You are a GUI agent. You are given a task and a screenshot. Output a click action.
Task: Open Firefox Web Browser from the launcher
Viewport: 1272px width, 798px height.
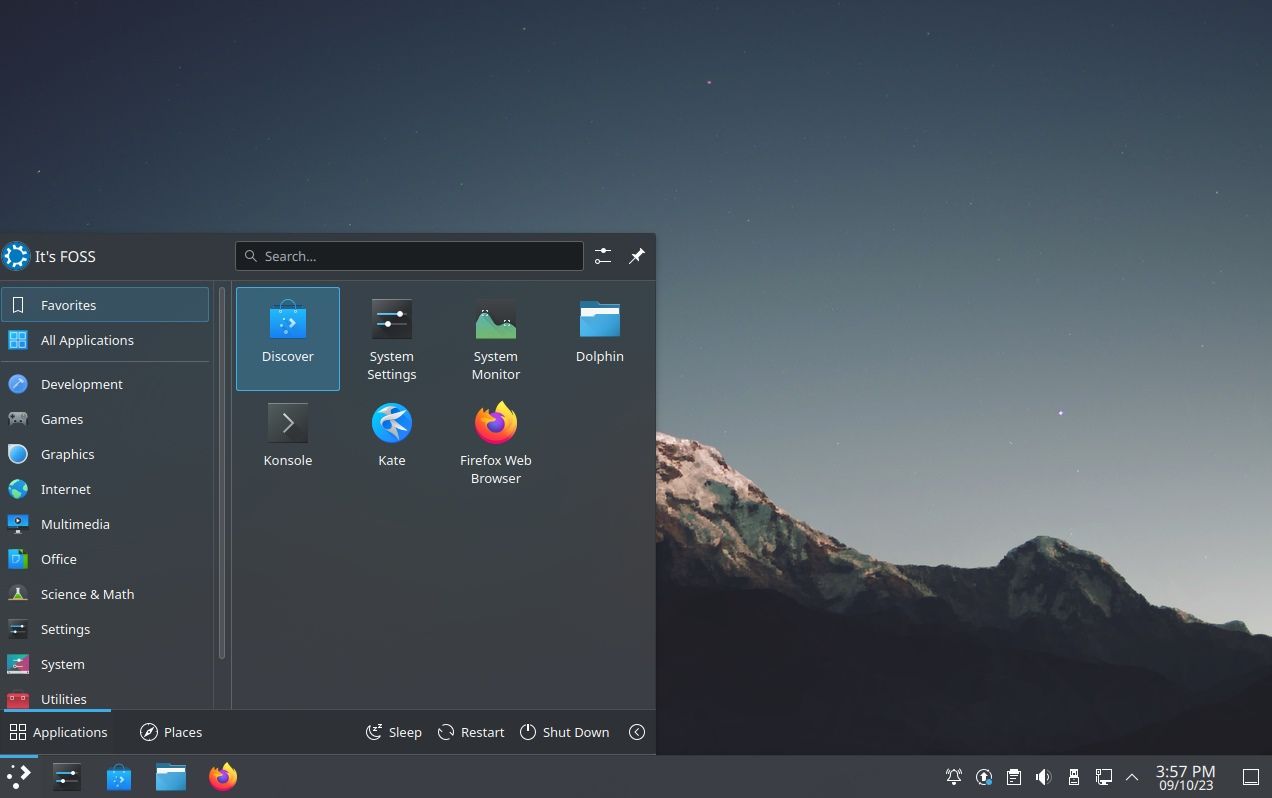(x=495, y=430)
